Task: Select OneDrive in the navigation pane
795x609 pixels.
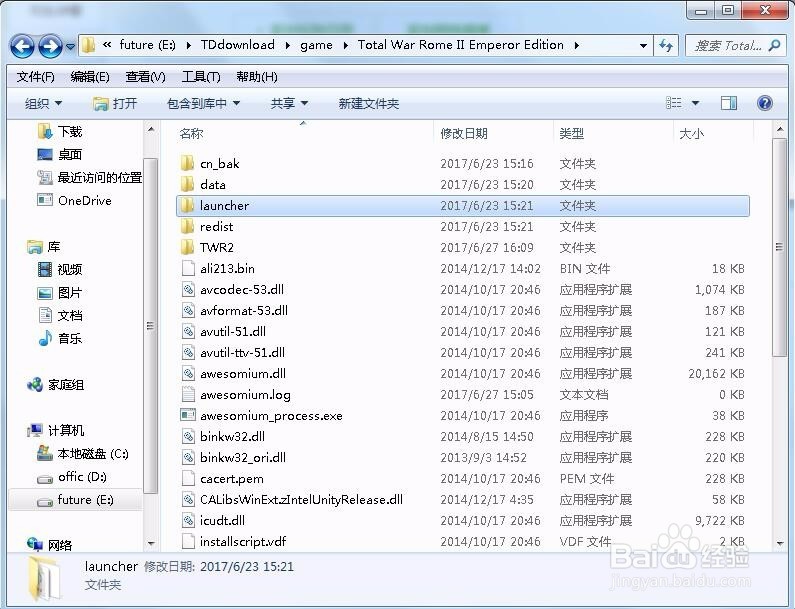Action: pos(75,200)
